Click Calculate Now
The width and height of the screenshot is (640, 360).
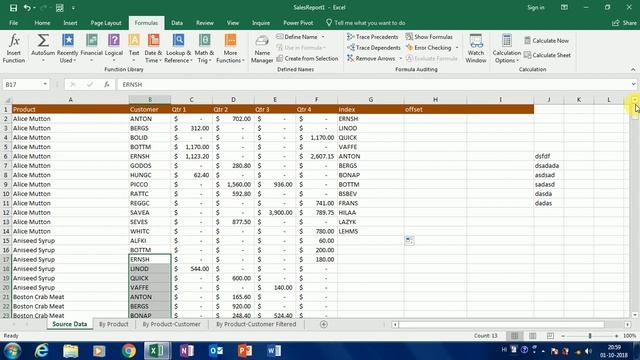coord(547,40)
